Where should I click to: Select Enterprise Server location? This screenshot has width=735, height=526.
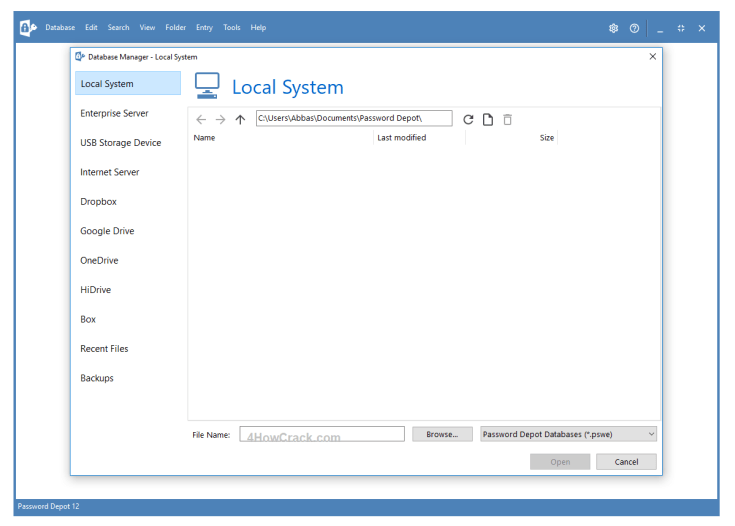[x=114, y=113]
